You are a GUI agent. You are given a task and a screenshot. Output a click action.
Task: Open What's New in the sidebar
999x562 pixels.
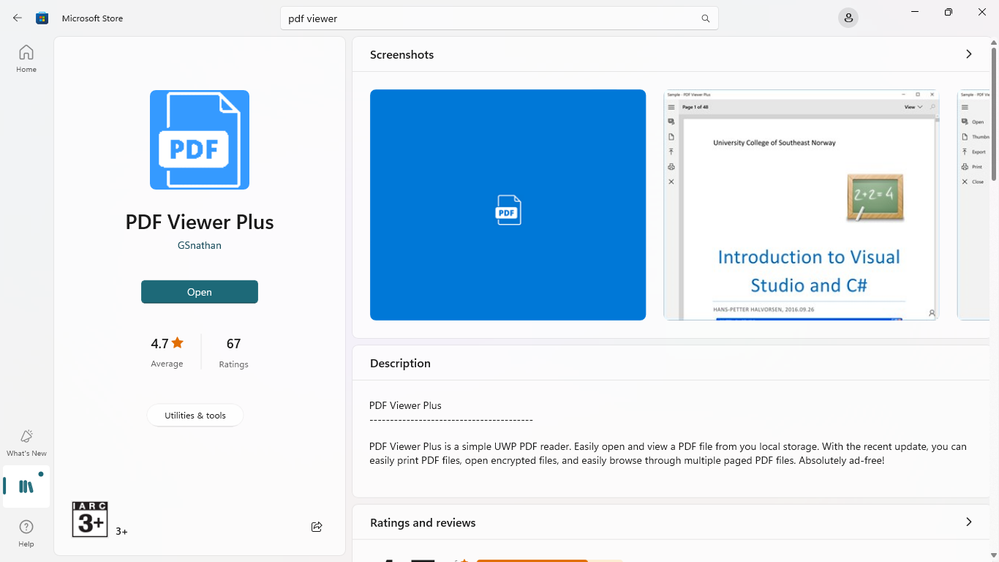pyautogui.click(x=26, y=443)
